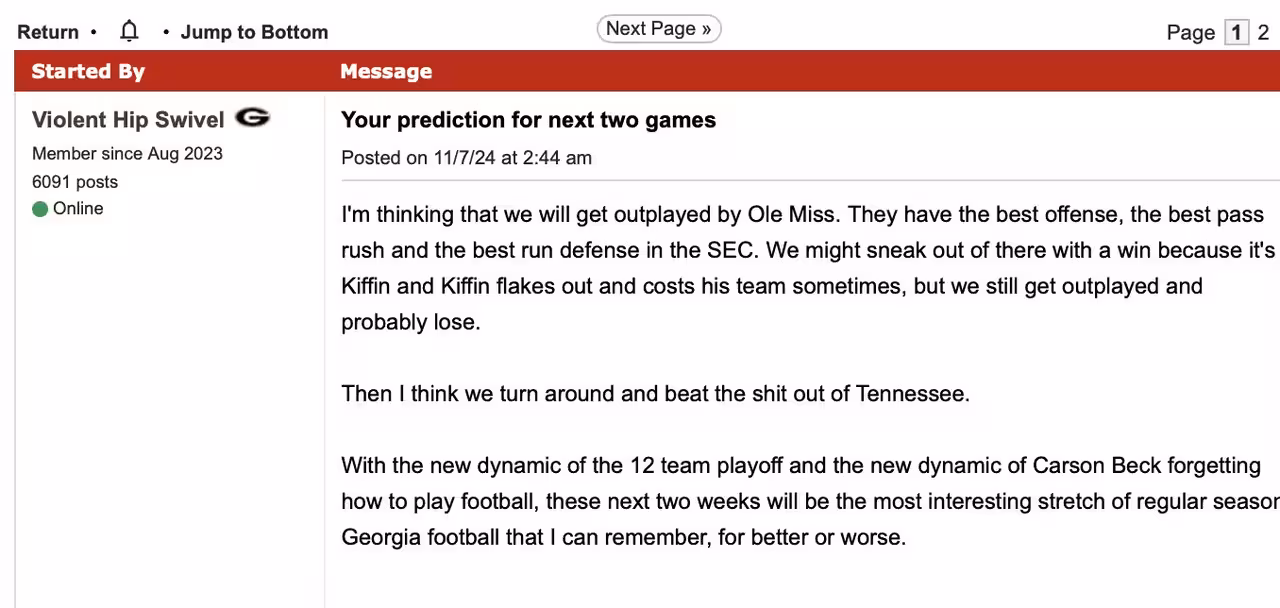Click the Page label beside pagination

coord(1190,32)
